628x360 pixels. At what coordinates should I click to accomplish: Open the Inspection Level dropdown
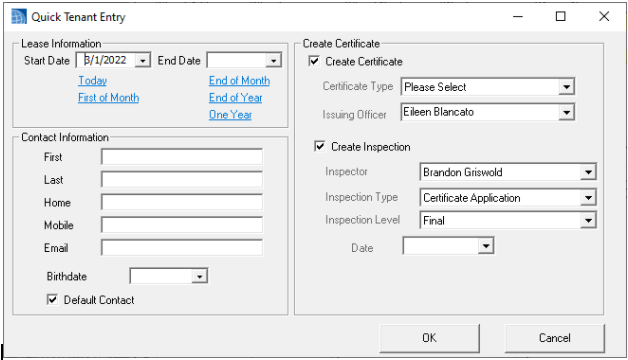588,220
